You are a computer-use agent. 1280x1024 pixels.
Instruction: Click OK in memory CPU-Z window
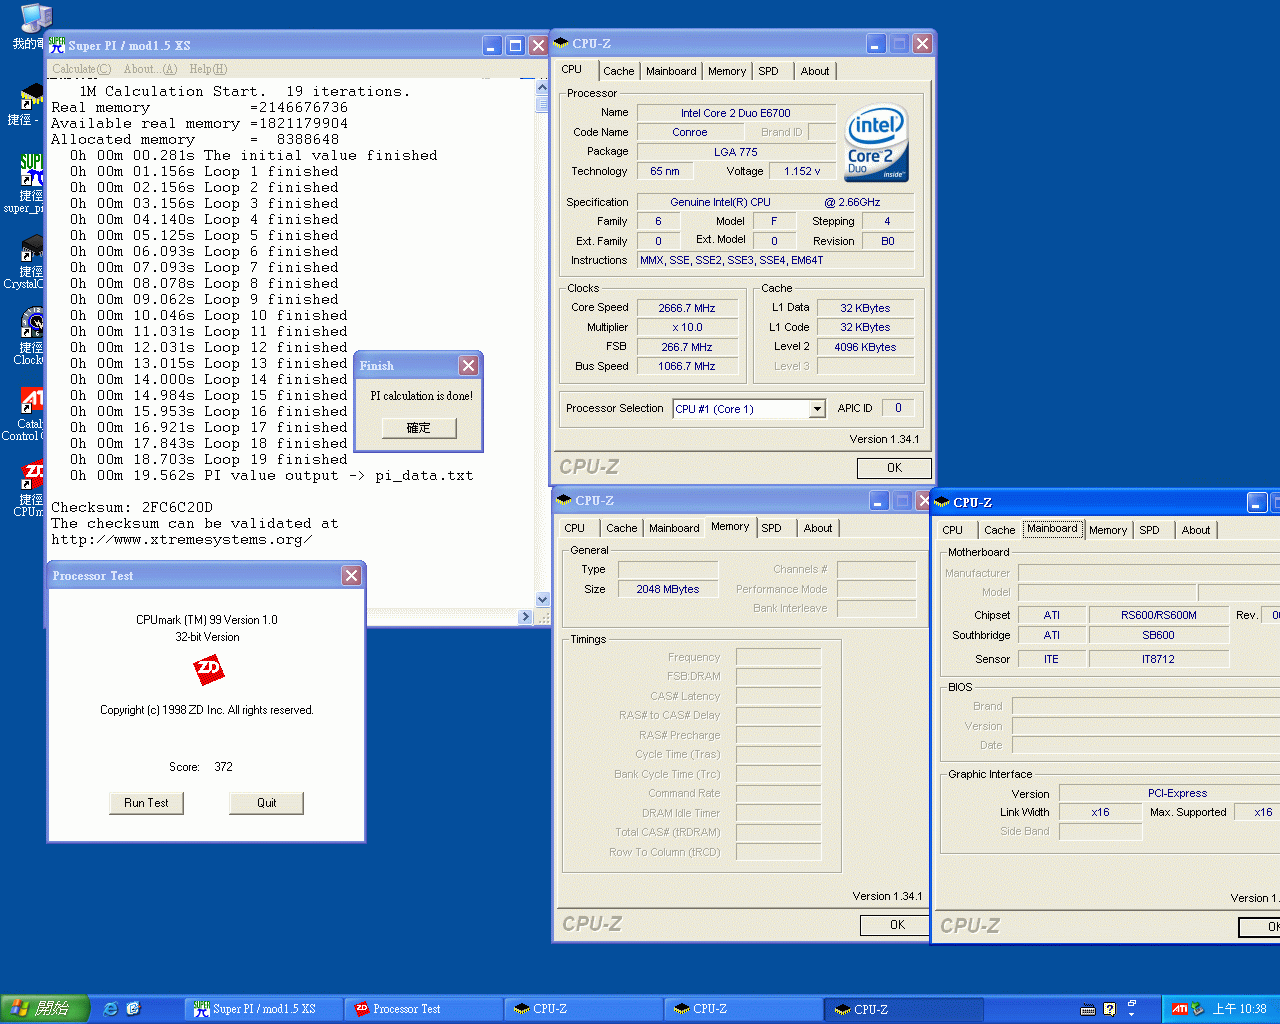click(897, 925)
